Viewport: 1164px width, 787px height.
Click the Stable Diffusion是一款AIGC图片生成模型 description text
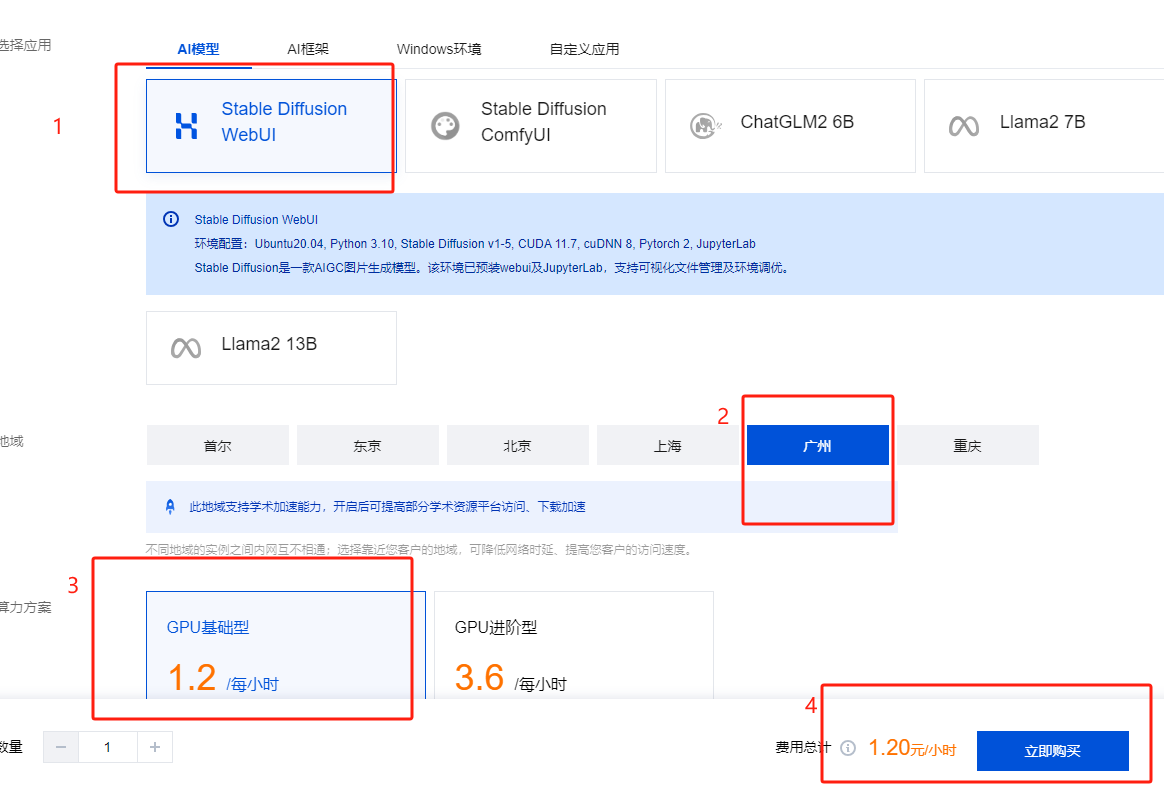click(x=493, y=268)
